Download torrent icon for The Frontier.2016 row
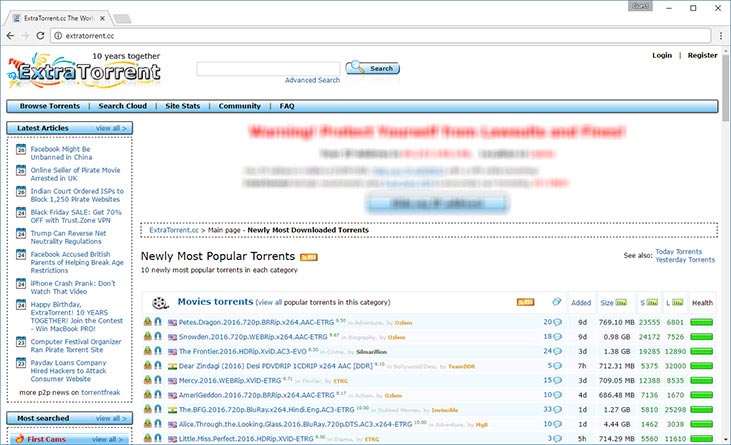This screenshot has height=445, width=731. (x=148, y=350)
